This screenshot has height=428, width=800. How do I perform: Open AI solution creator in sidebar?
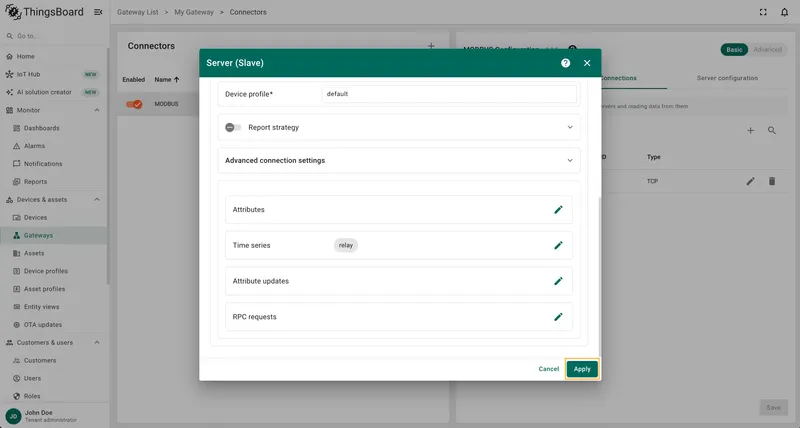tap(54, 92)
